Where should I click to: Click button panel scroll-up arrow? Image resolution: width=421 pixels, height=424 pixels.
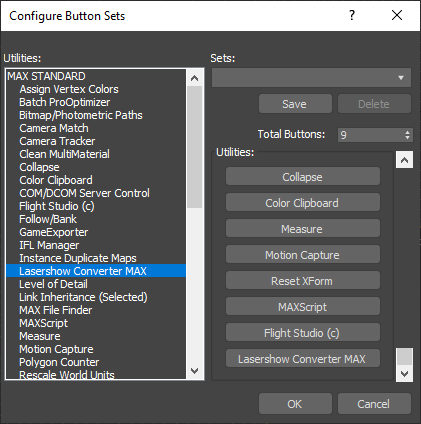click(x=404, y=160)
